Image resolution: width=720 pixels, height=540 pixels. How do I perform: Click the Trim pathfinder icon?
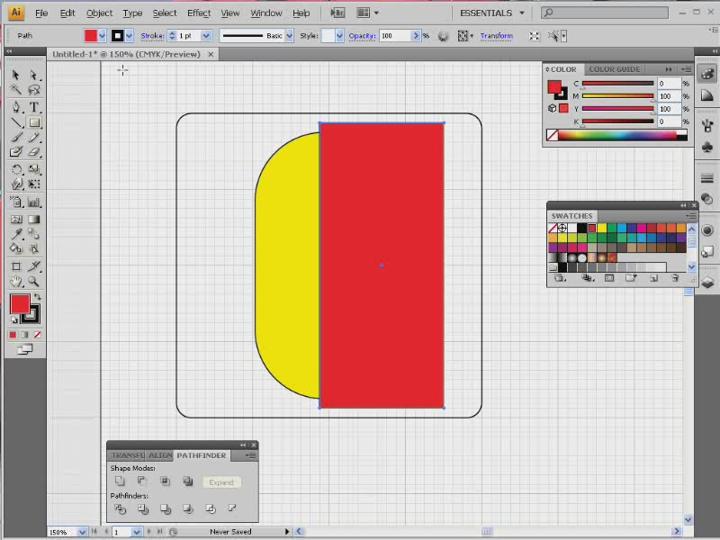click(x=143, y=509)
